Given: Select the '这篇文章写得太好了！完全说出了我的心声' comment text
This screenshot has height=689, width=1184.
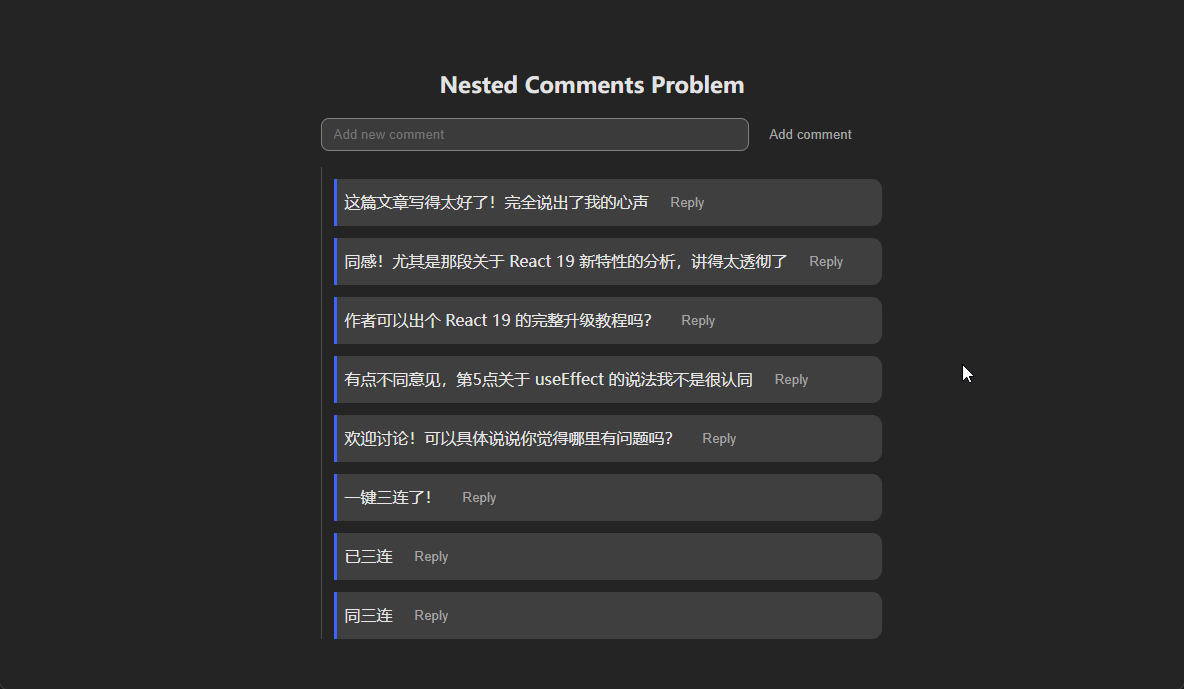Looking at the screenshot, I should 496,203.
